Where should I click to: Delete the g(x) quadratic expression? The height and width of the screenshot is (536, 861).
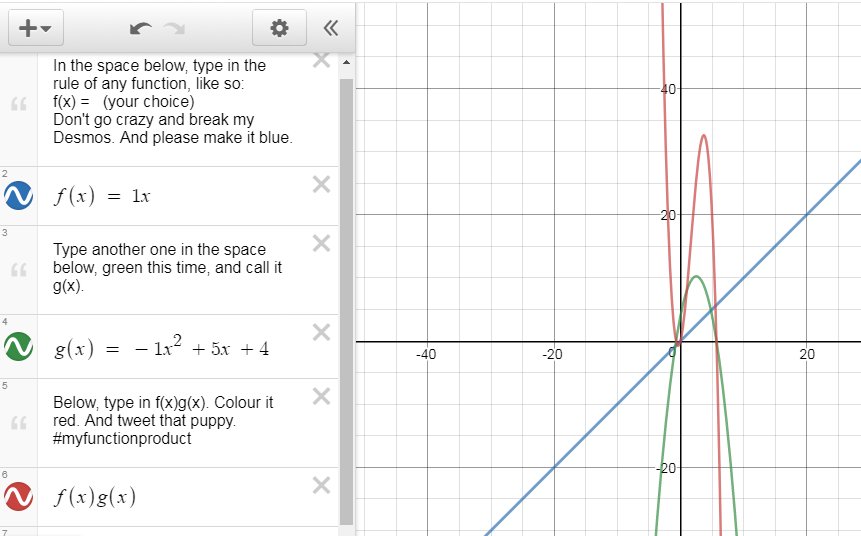click(x=321, y=332)
